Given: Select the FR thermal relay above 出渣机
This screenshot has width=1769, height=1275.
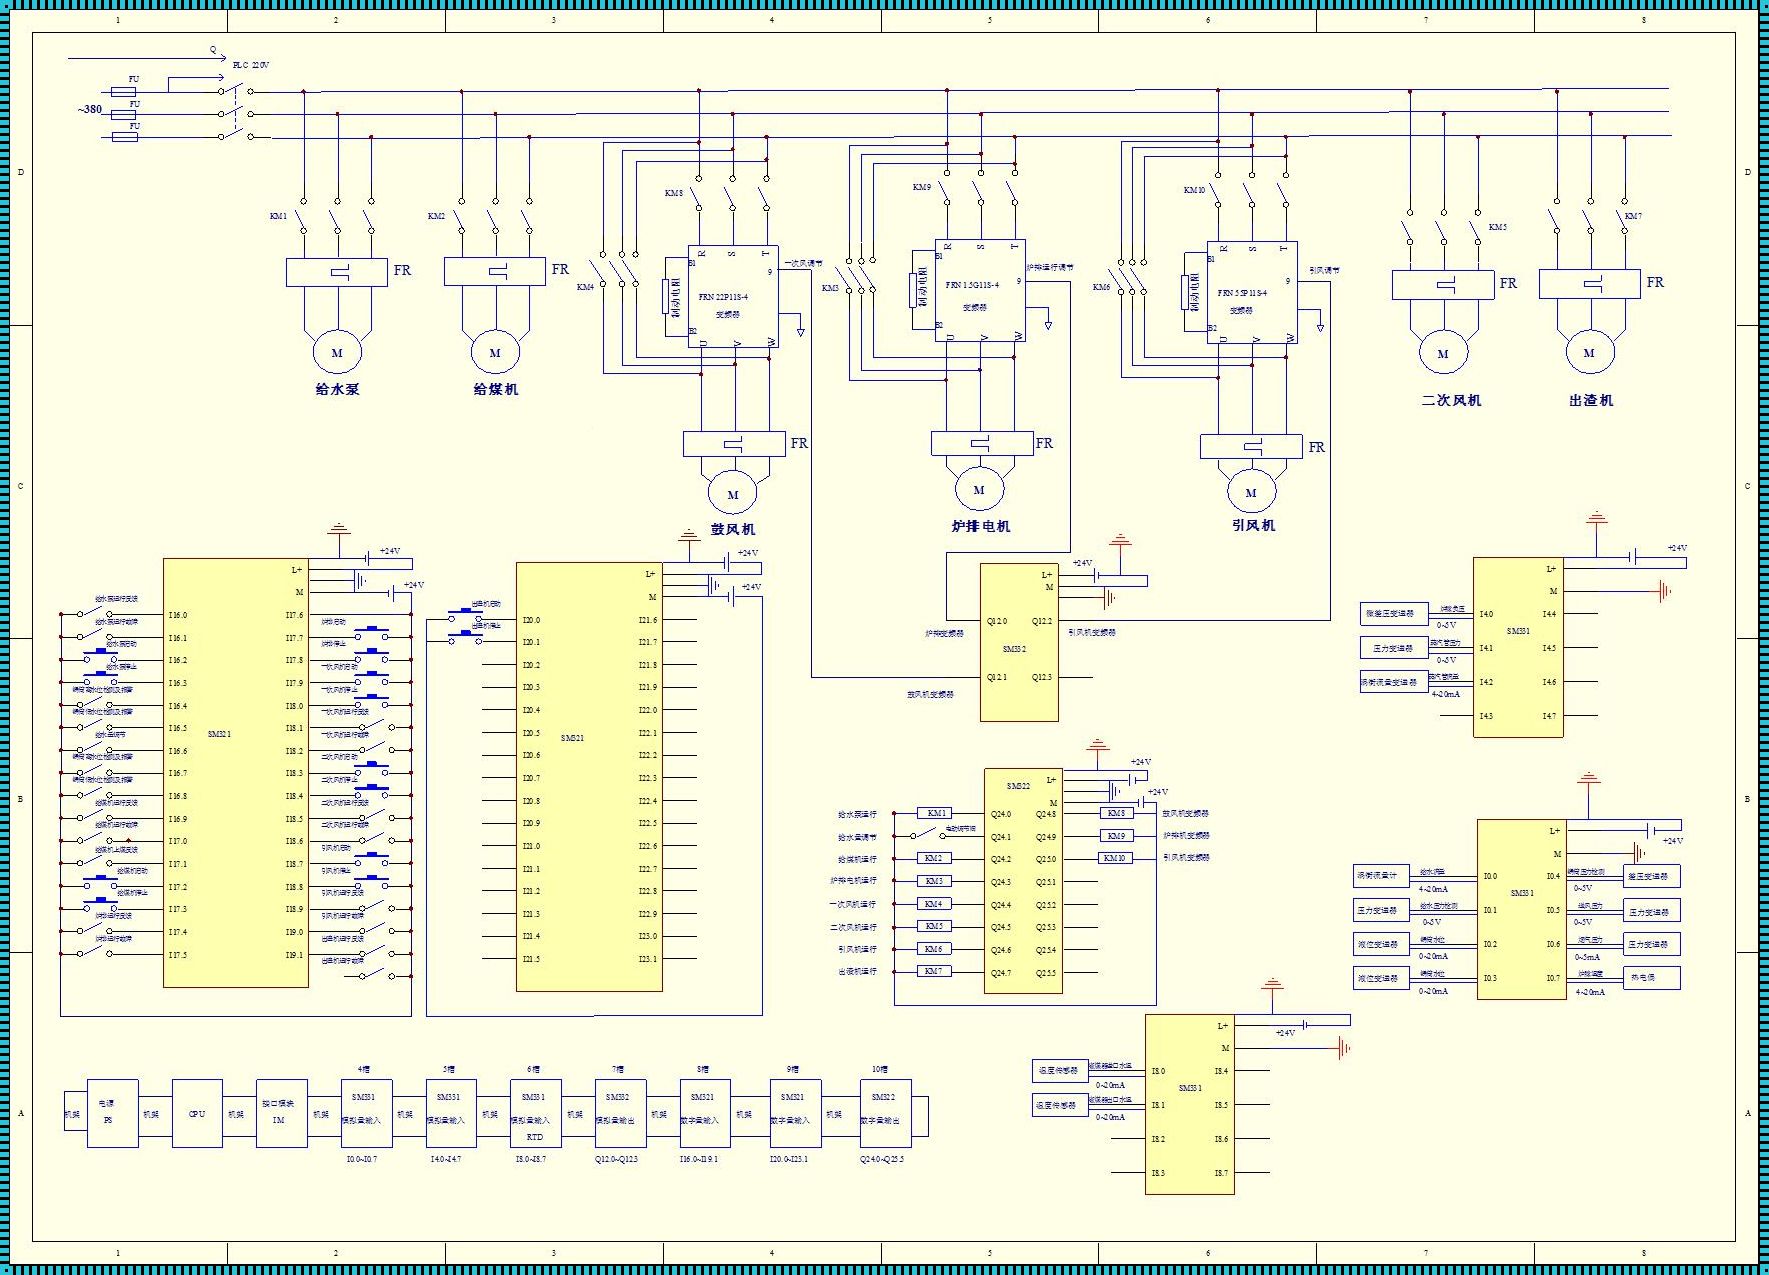Looking at the screenshot, I should (1590, 283).
